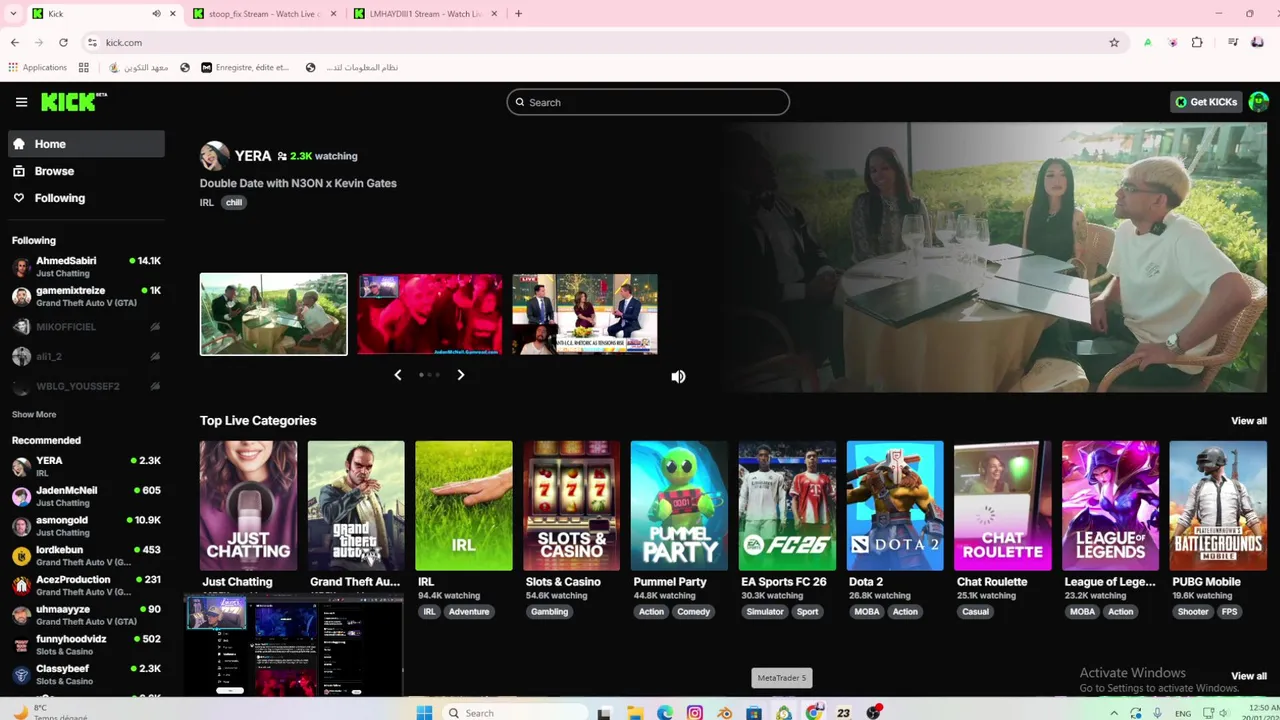Open asmongold's avatar in Recommended
Image resolution: width=1280 pixels, height=720 pixels.
[x=21, y=527]
